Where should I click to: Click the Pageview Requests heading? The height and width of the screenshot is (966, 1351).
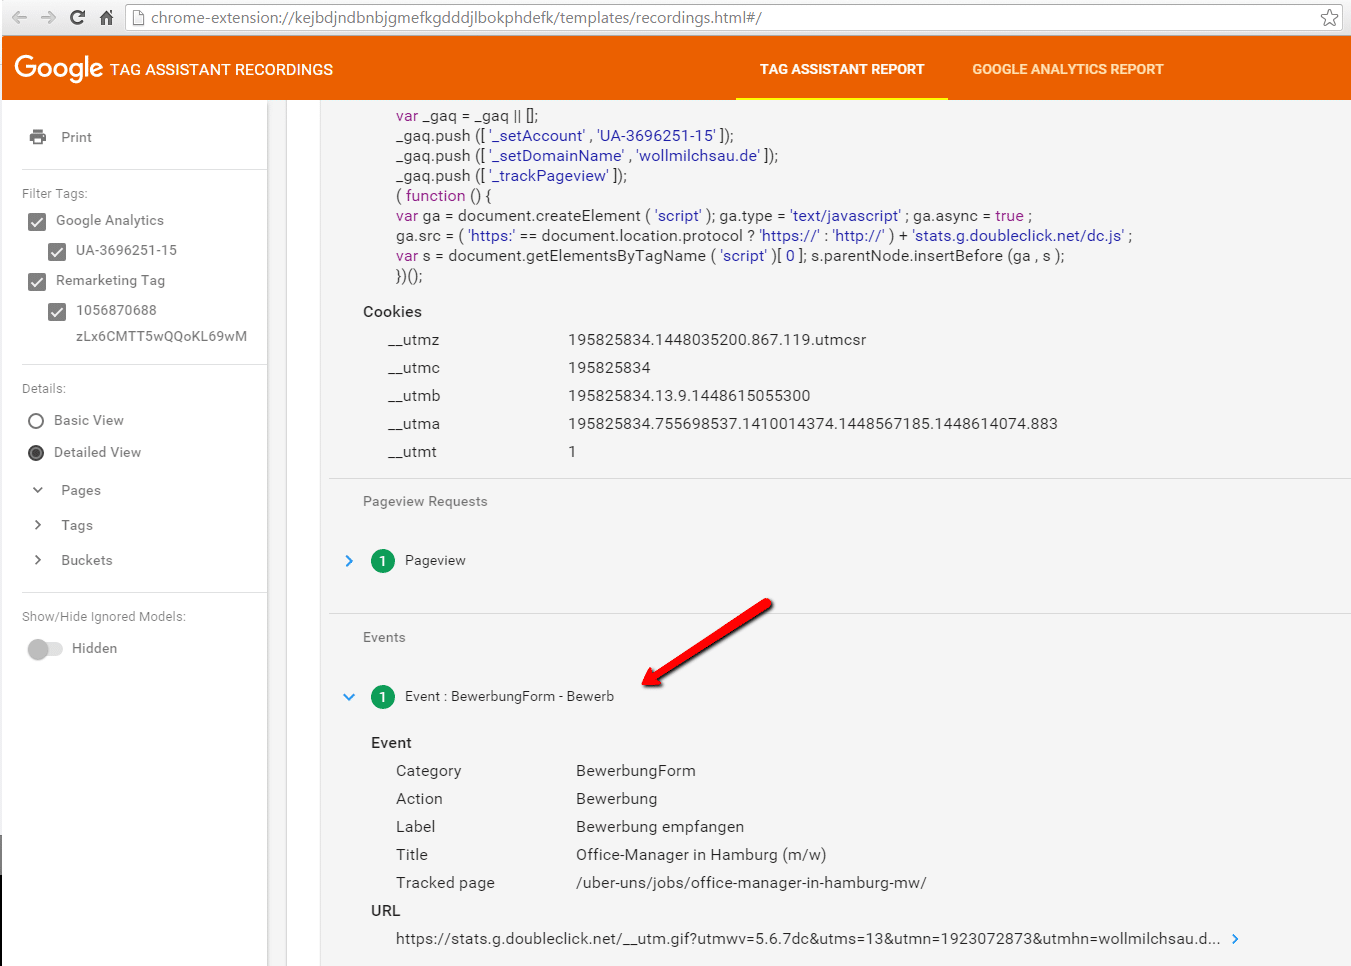click(x=425, y=501)
